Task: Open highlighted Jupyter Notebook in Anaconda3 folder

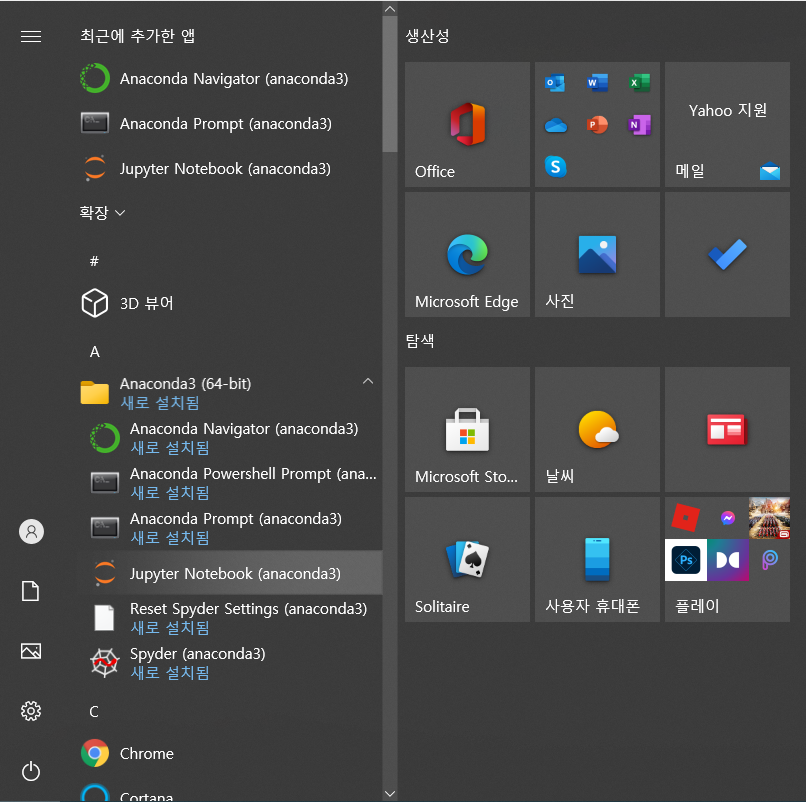Action: pos(229,573)
